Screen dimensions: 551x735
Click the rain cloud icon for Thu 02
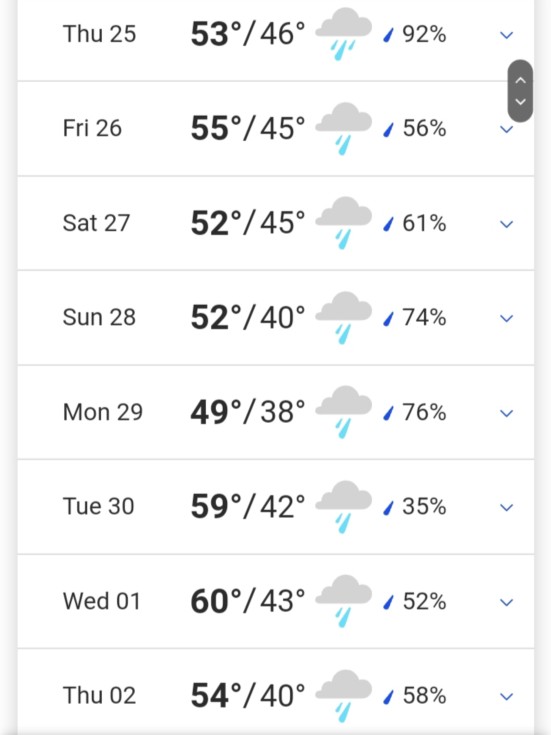click(343, 696)
